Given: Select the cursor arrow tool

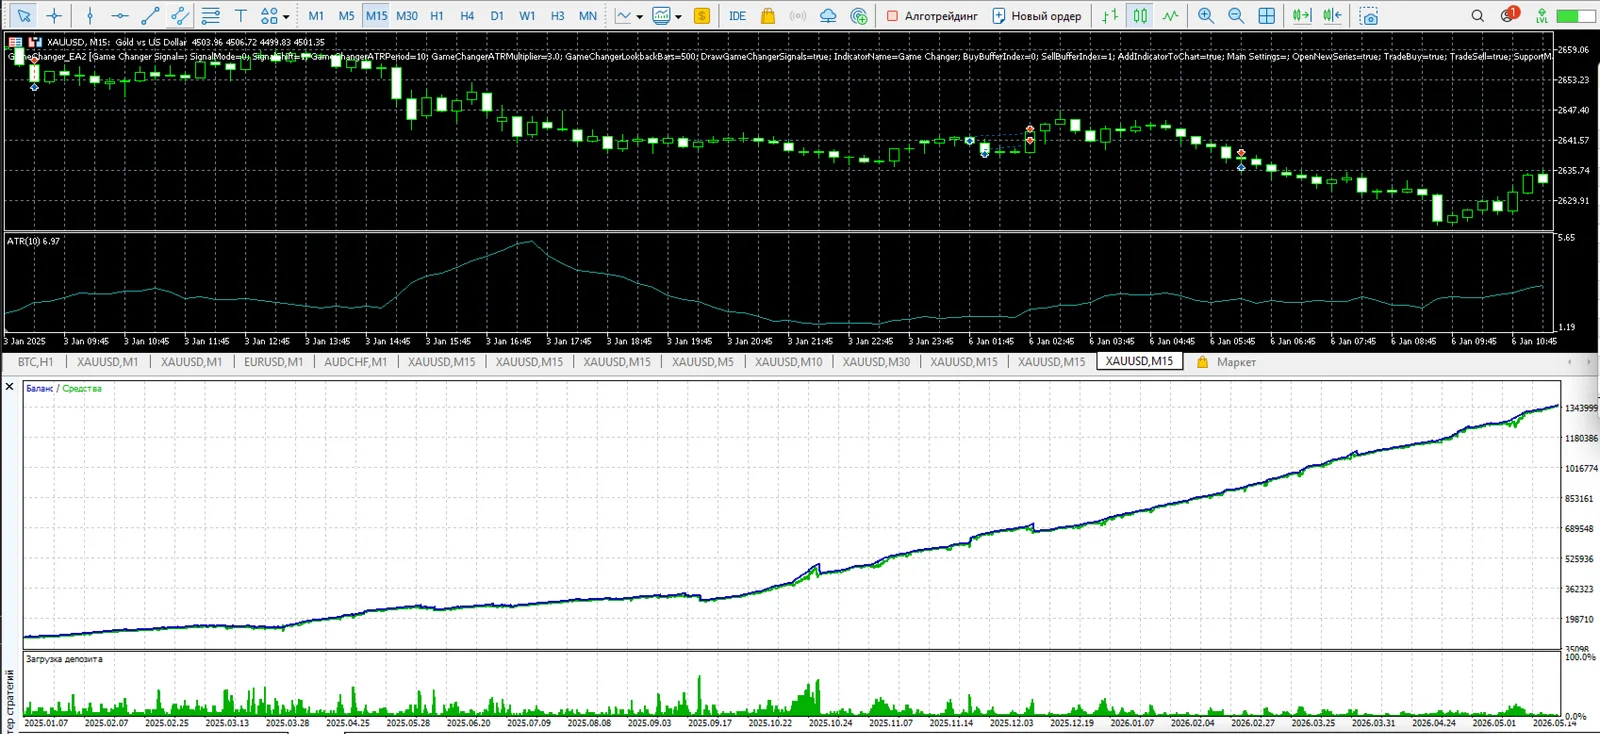Looking at the screenshot, I should 24,16.
